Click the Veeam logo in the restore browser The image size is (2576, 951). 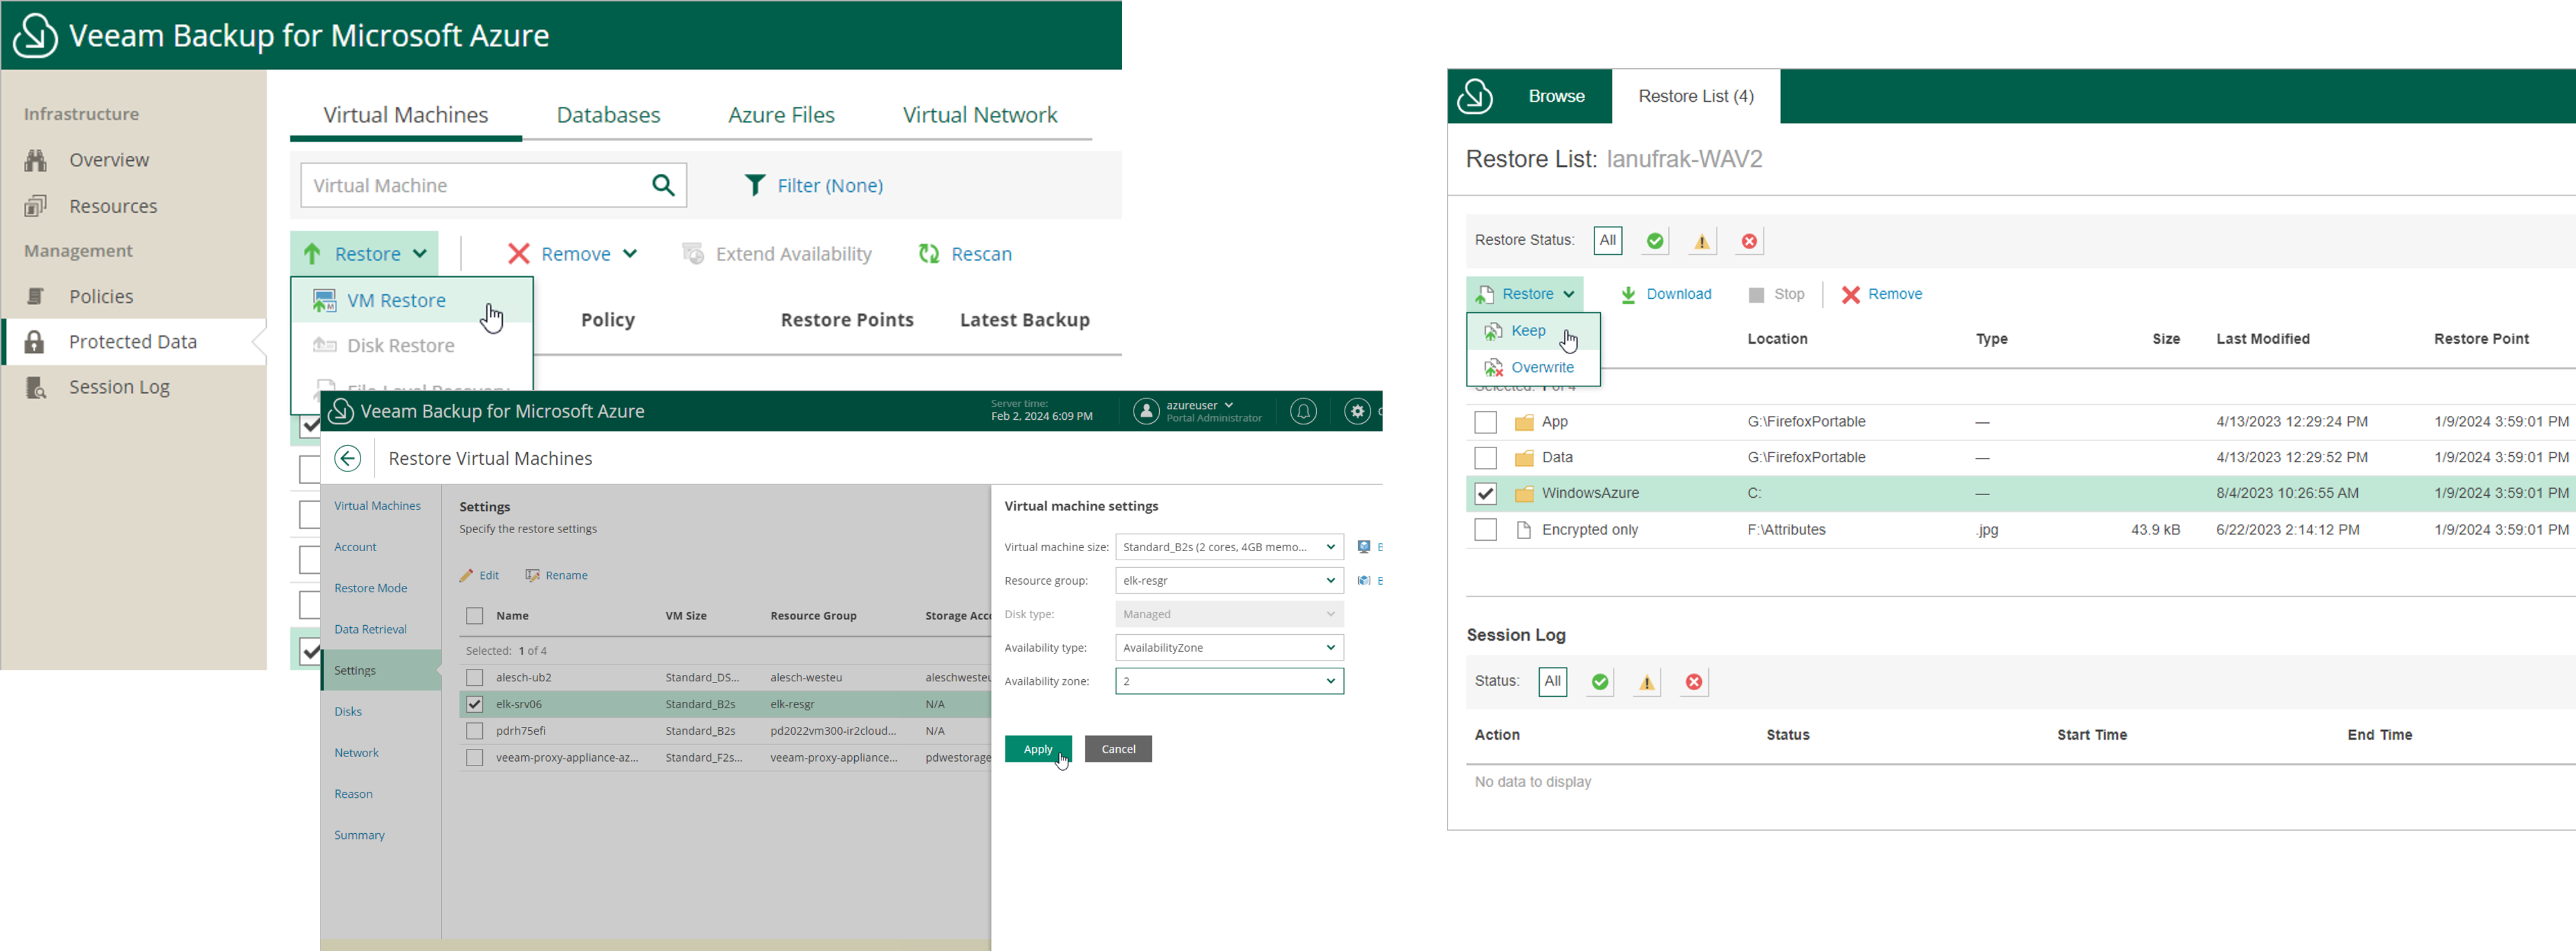(x=1475, y=96)
